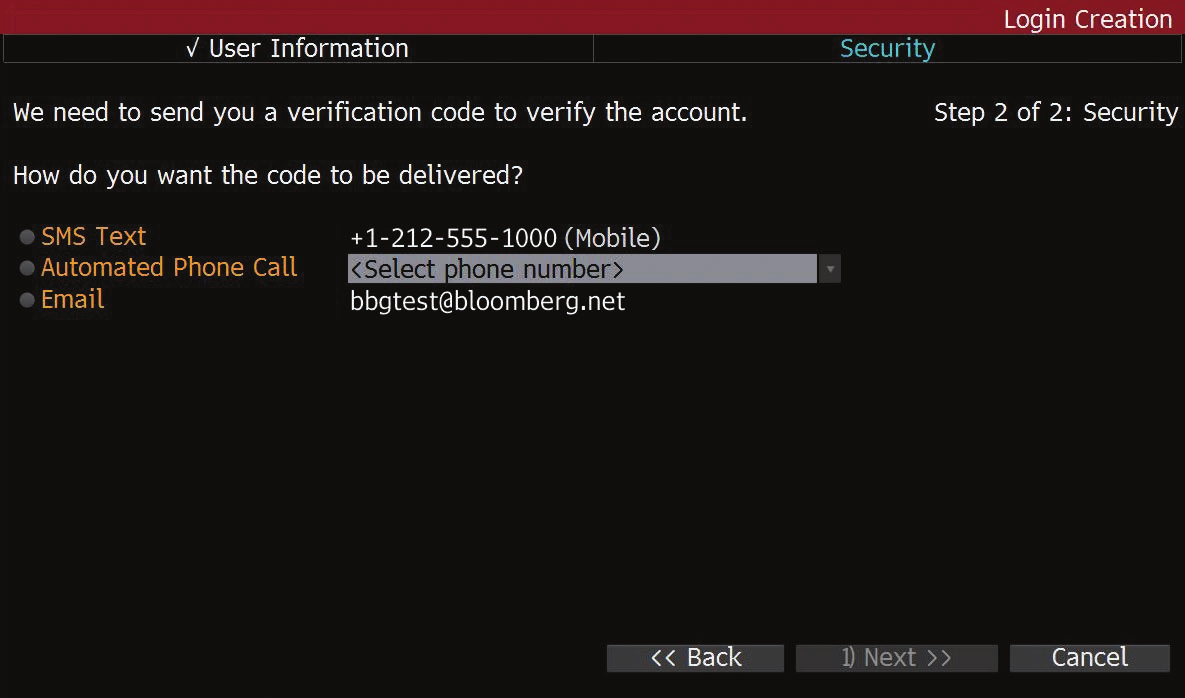Click the Automated Phone Call label text
The image size is (1185, 698).
tap(169, 268)
